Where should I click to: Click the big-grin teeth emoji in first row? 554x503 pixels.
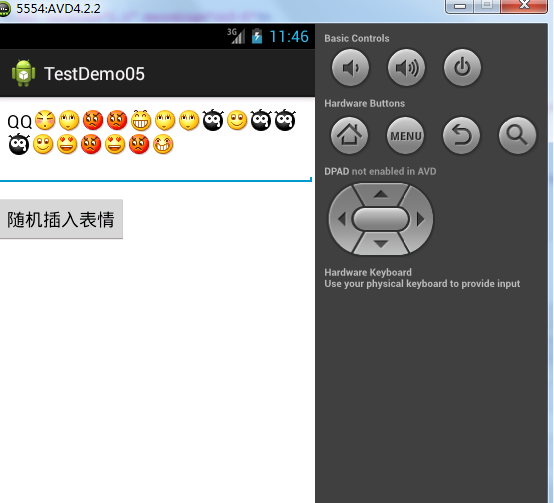[x=141, y=120]
